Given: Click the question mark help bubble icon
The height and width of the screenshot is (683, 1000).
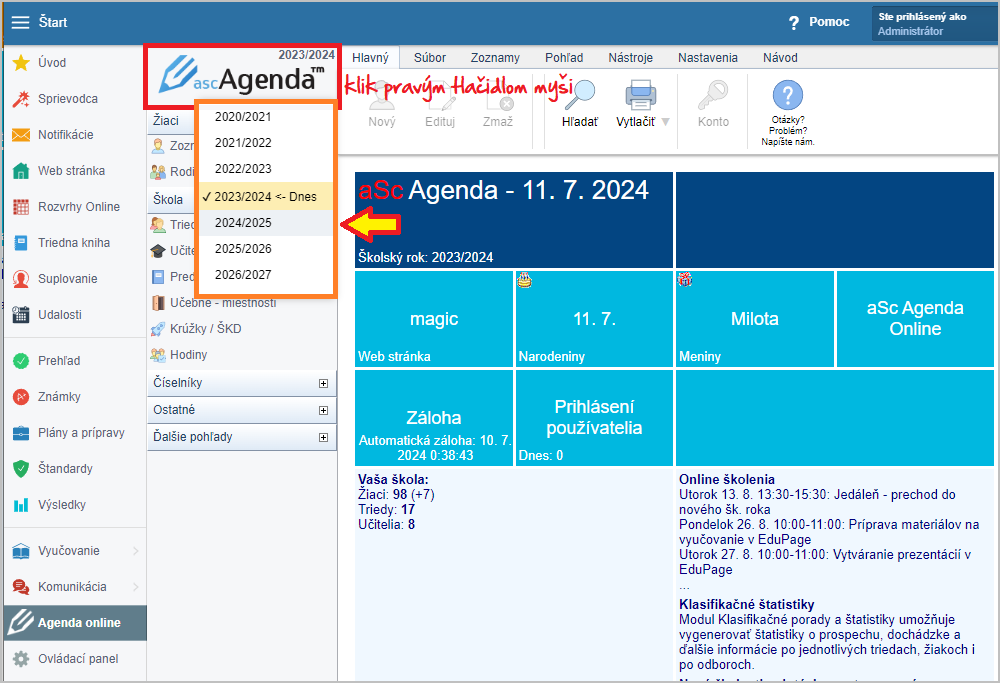Looking at the screenshot, I should tap(788, 96).
